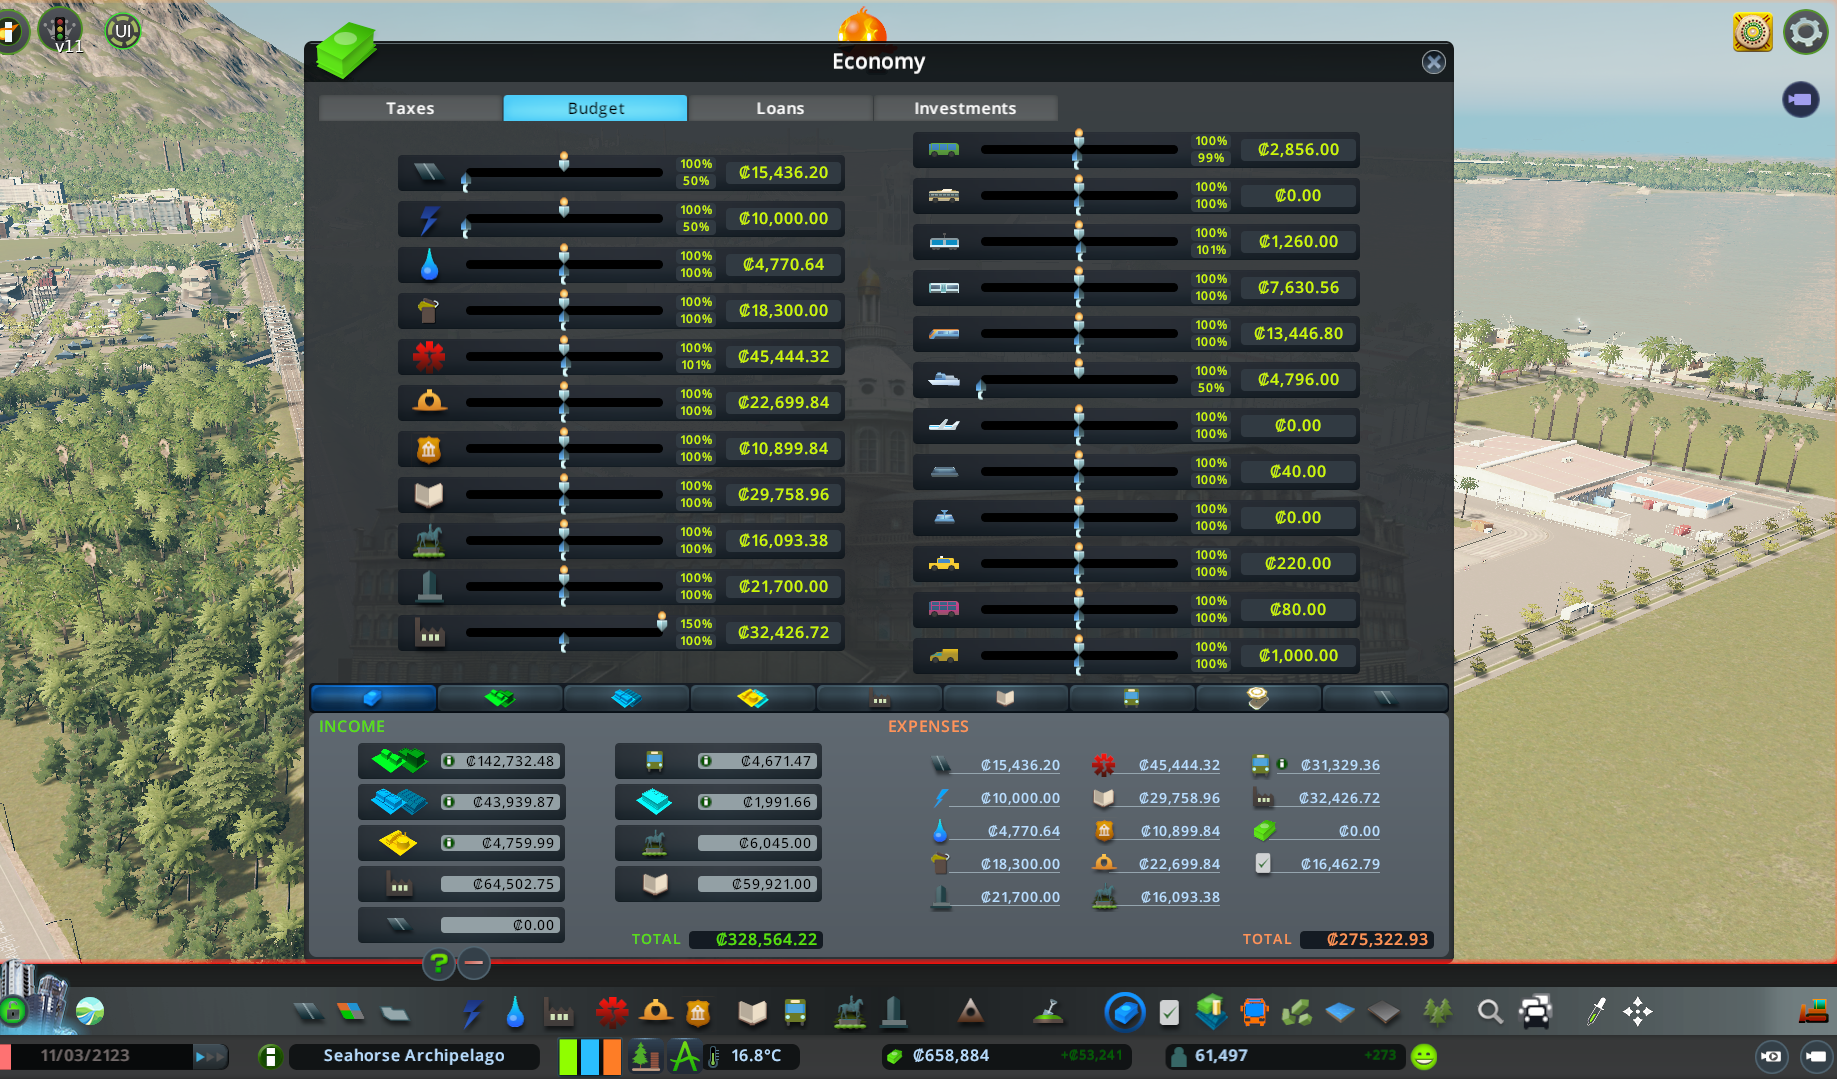Toggle free camera mode button

1816,1056
